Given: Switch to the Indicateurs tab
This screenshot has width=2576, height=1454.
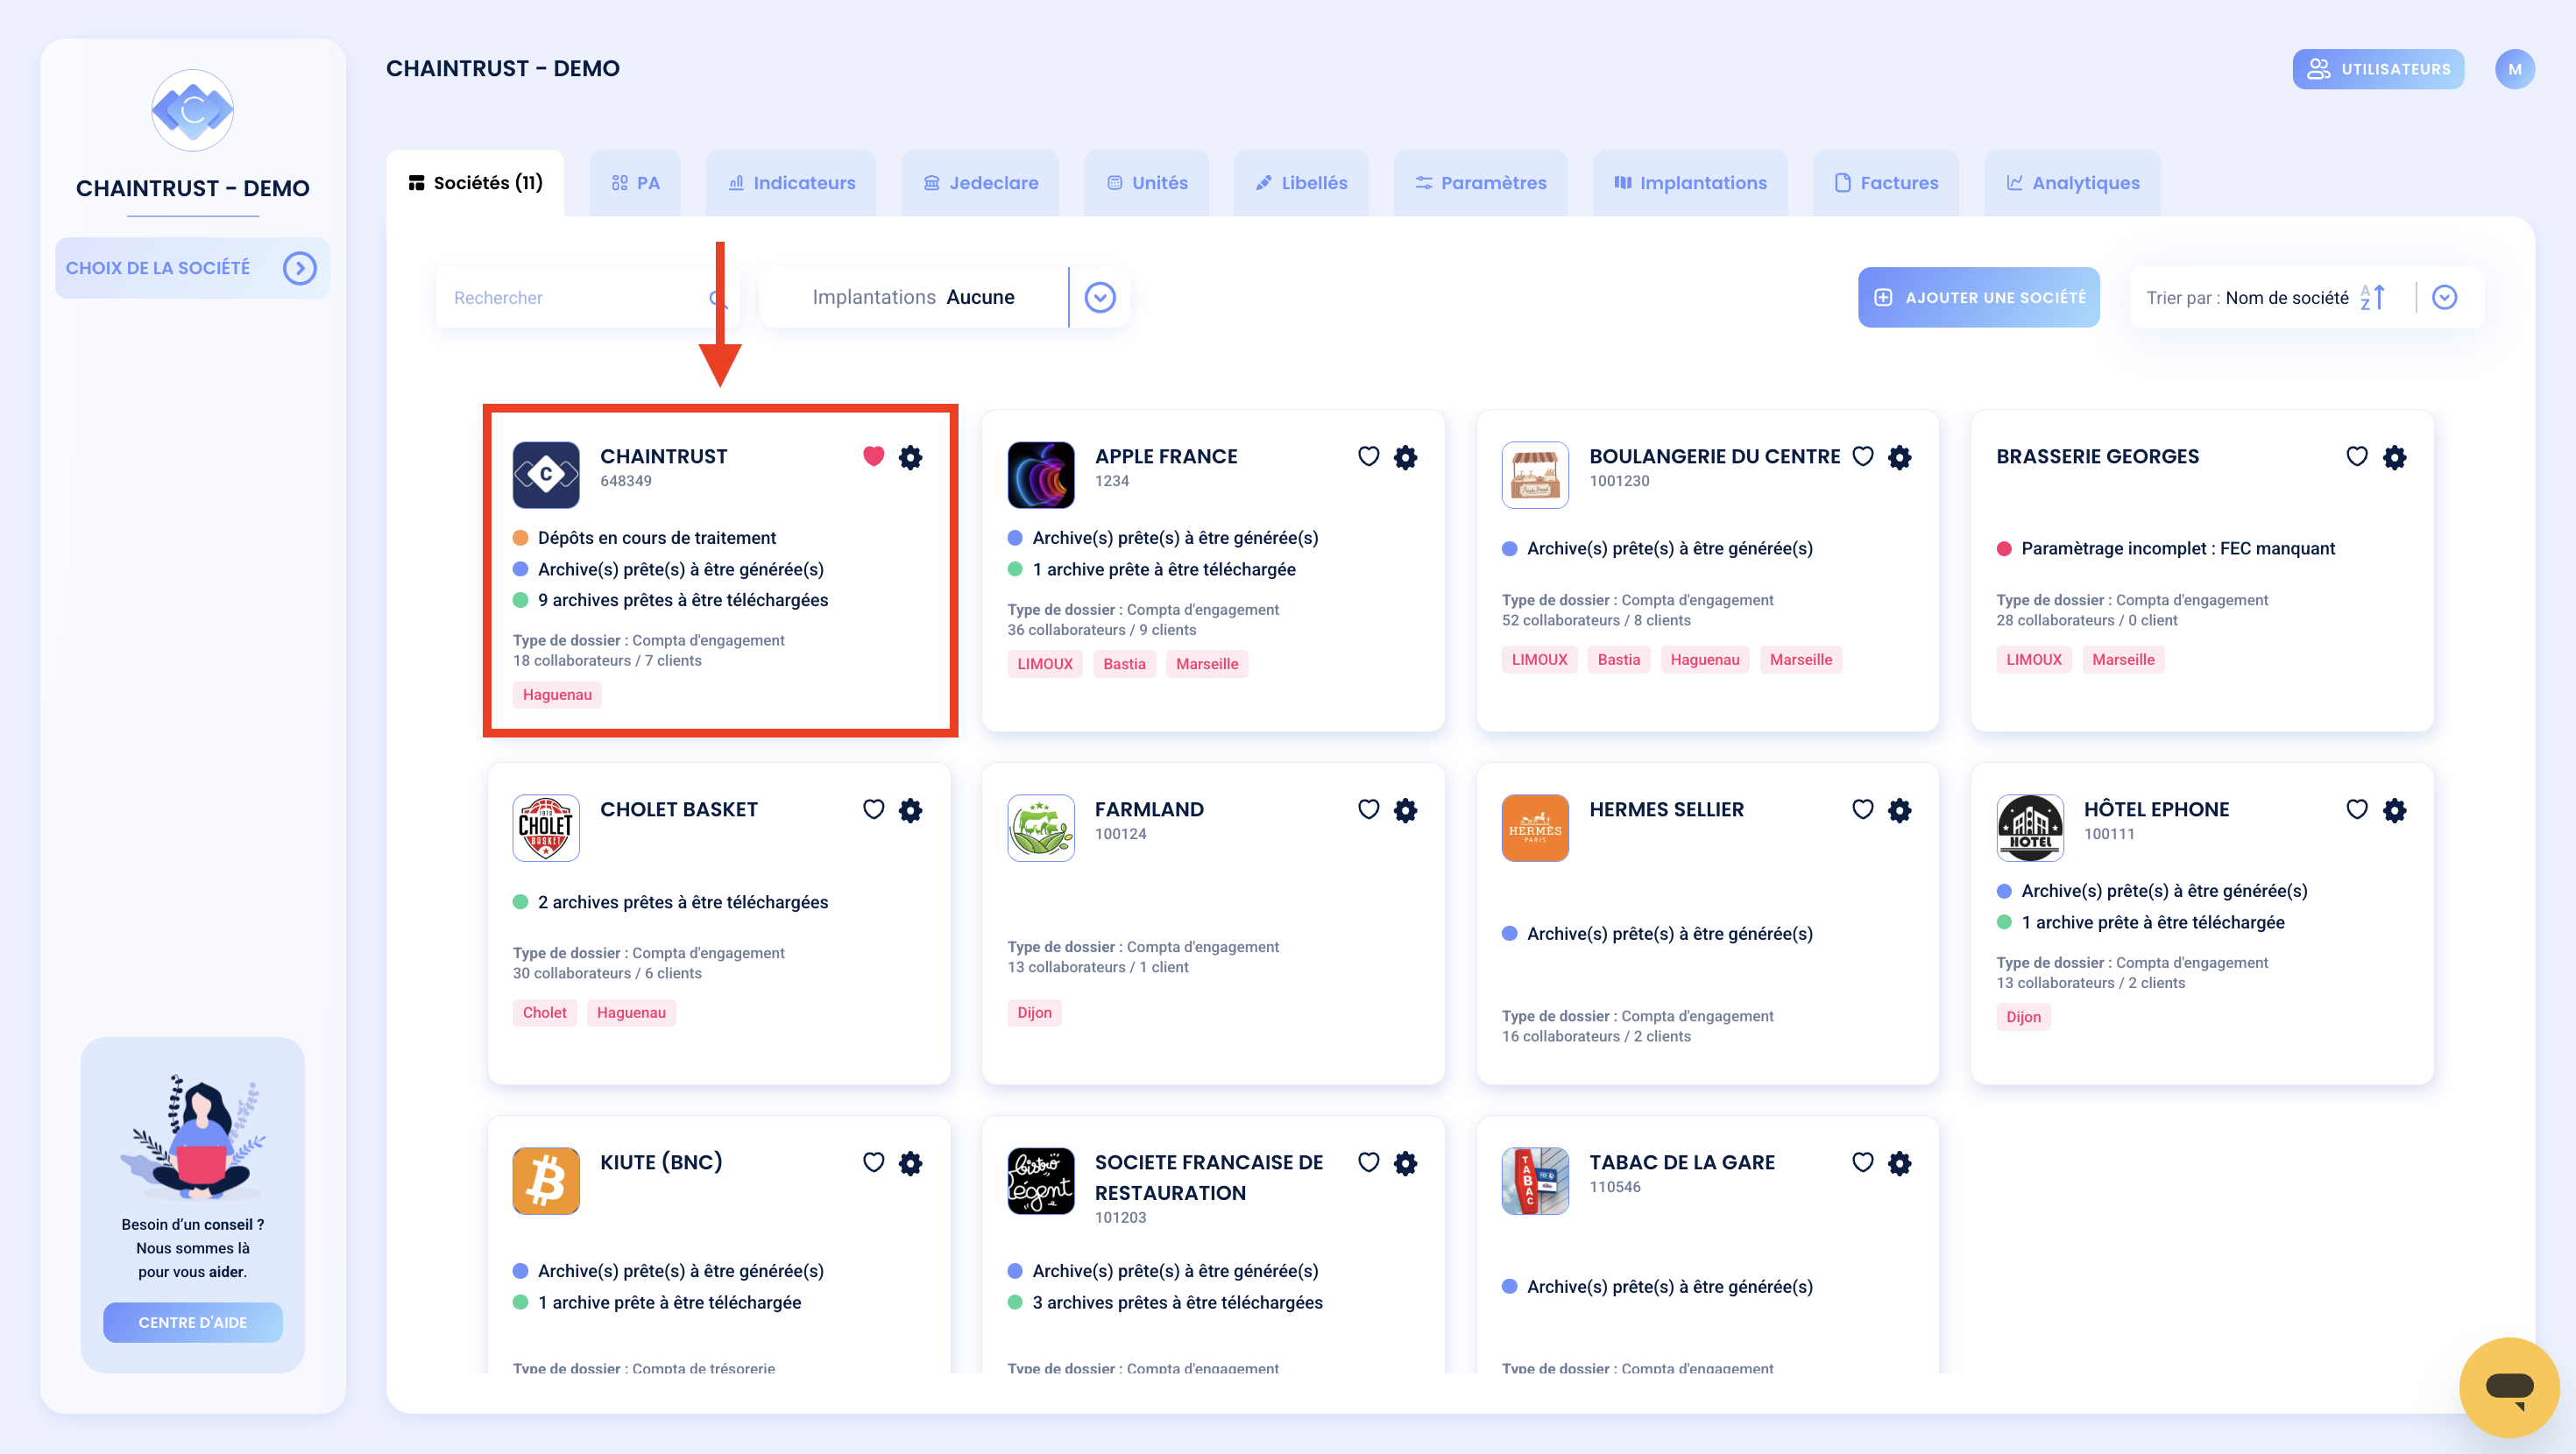Looking at the screenshot, I should 791,183.
